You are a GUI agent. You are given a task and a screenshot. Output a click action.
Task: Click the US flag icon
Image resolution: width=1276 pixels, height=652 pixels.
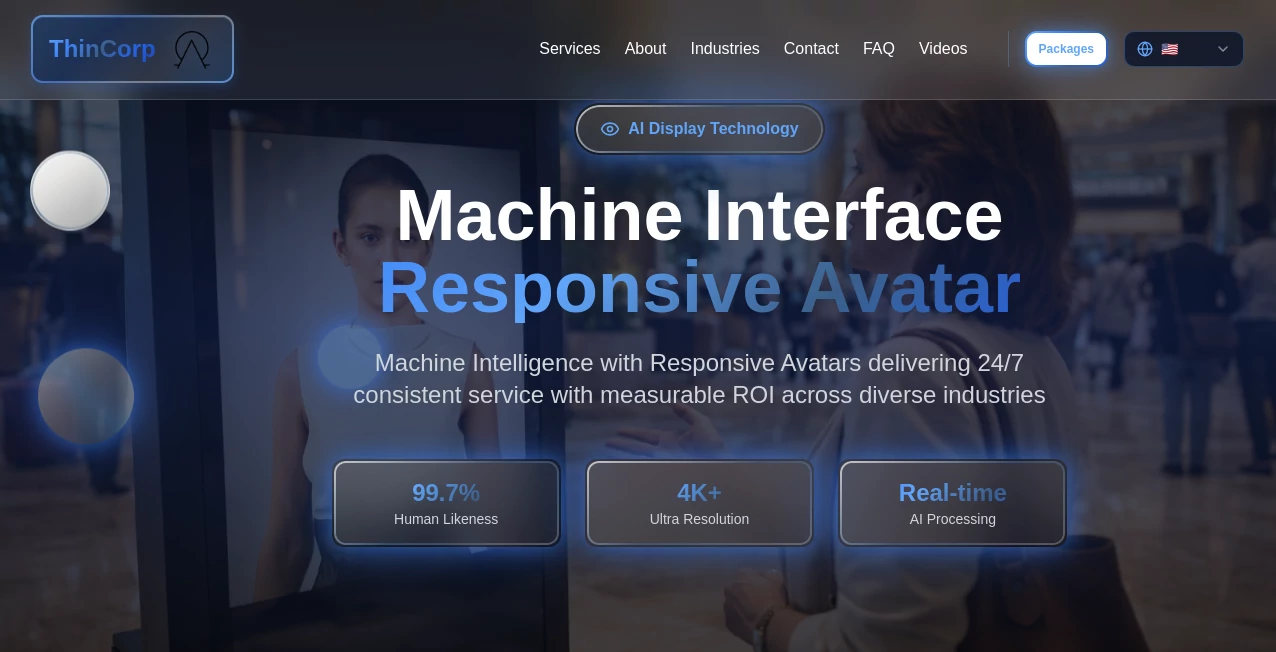point(1169,49)
